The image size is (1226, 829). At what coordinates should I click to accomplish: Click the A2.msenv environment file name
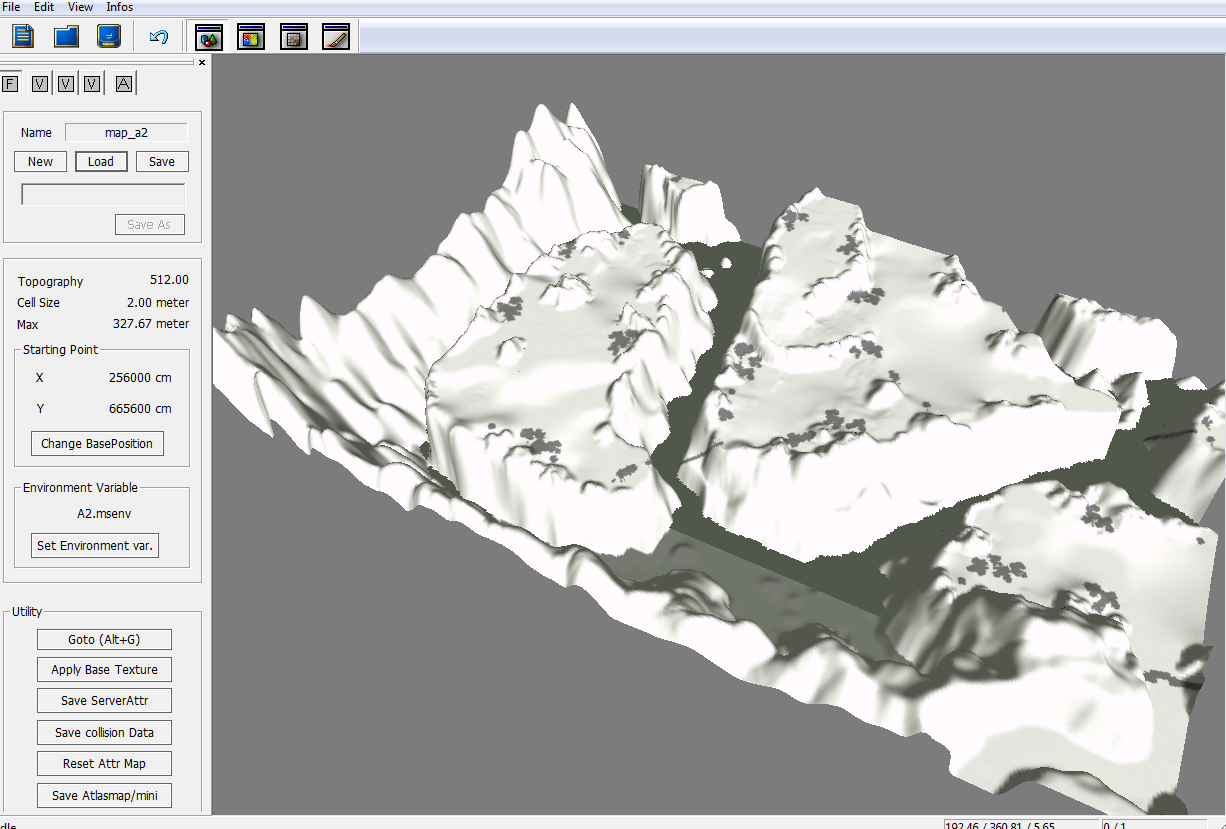104,514
